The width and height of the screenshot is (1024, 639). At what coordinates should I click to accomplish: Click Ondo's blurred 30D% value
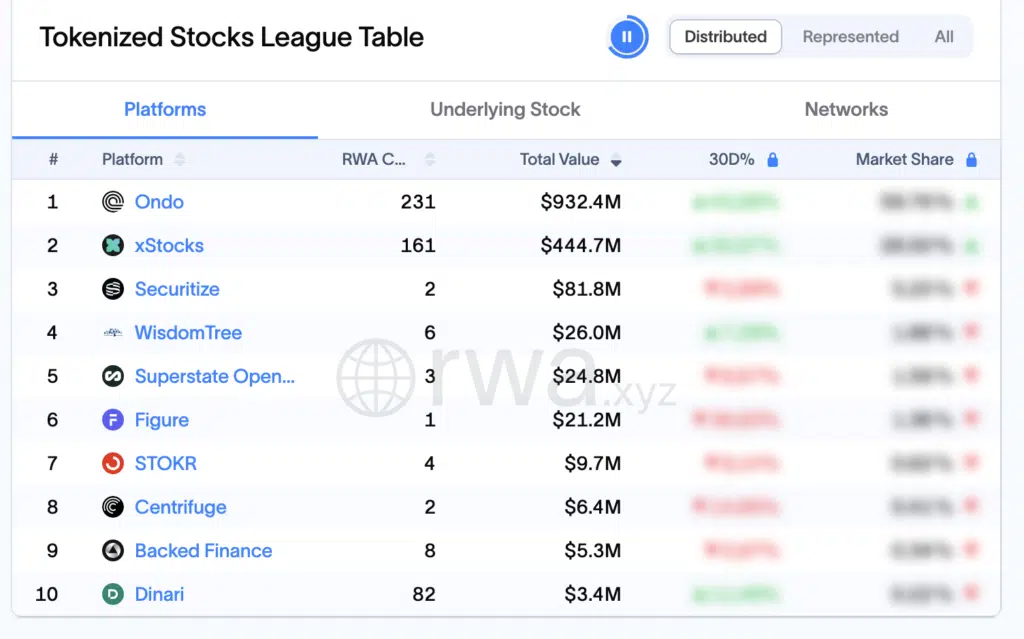click(x=735, y=202)
